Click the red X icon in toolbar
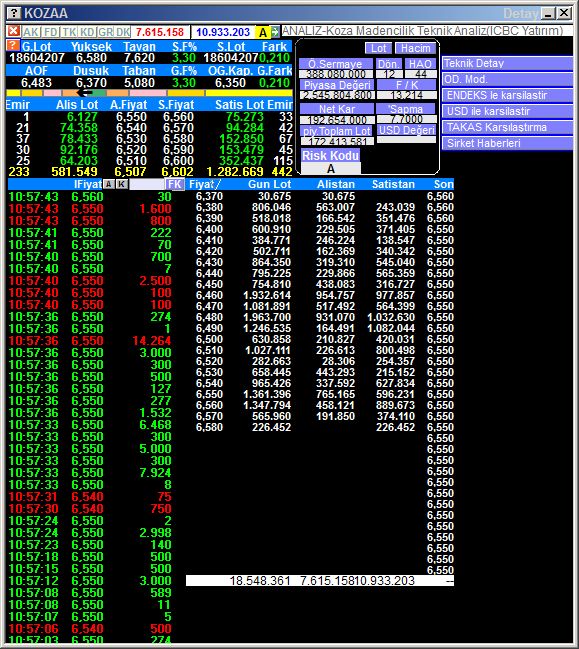The height and width of the screenshot is (649, 579). pyautogui.click(x=14, y=31)
